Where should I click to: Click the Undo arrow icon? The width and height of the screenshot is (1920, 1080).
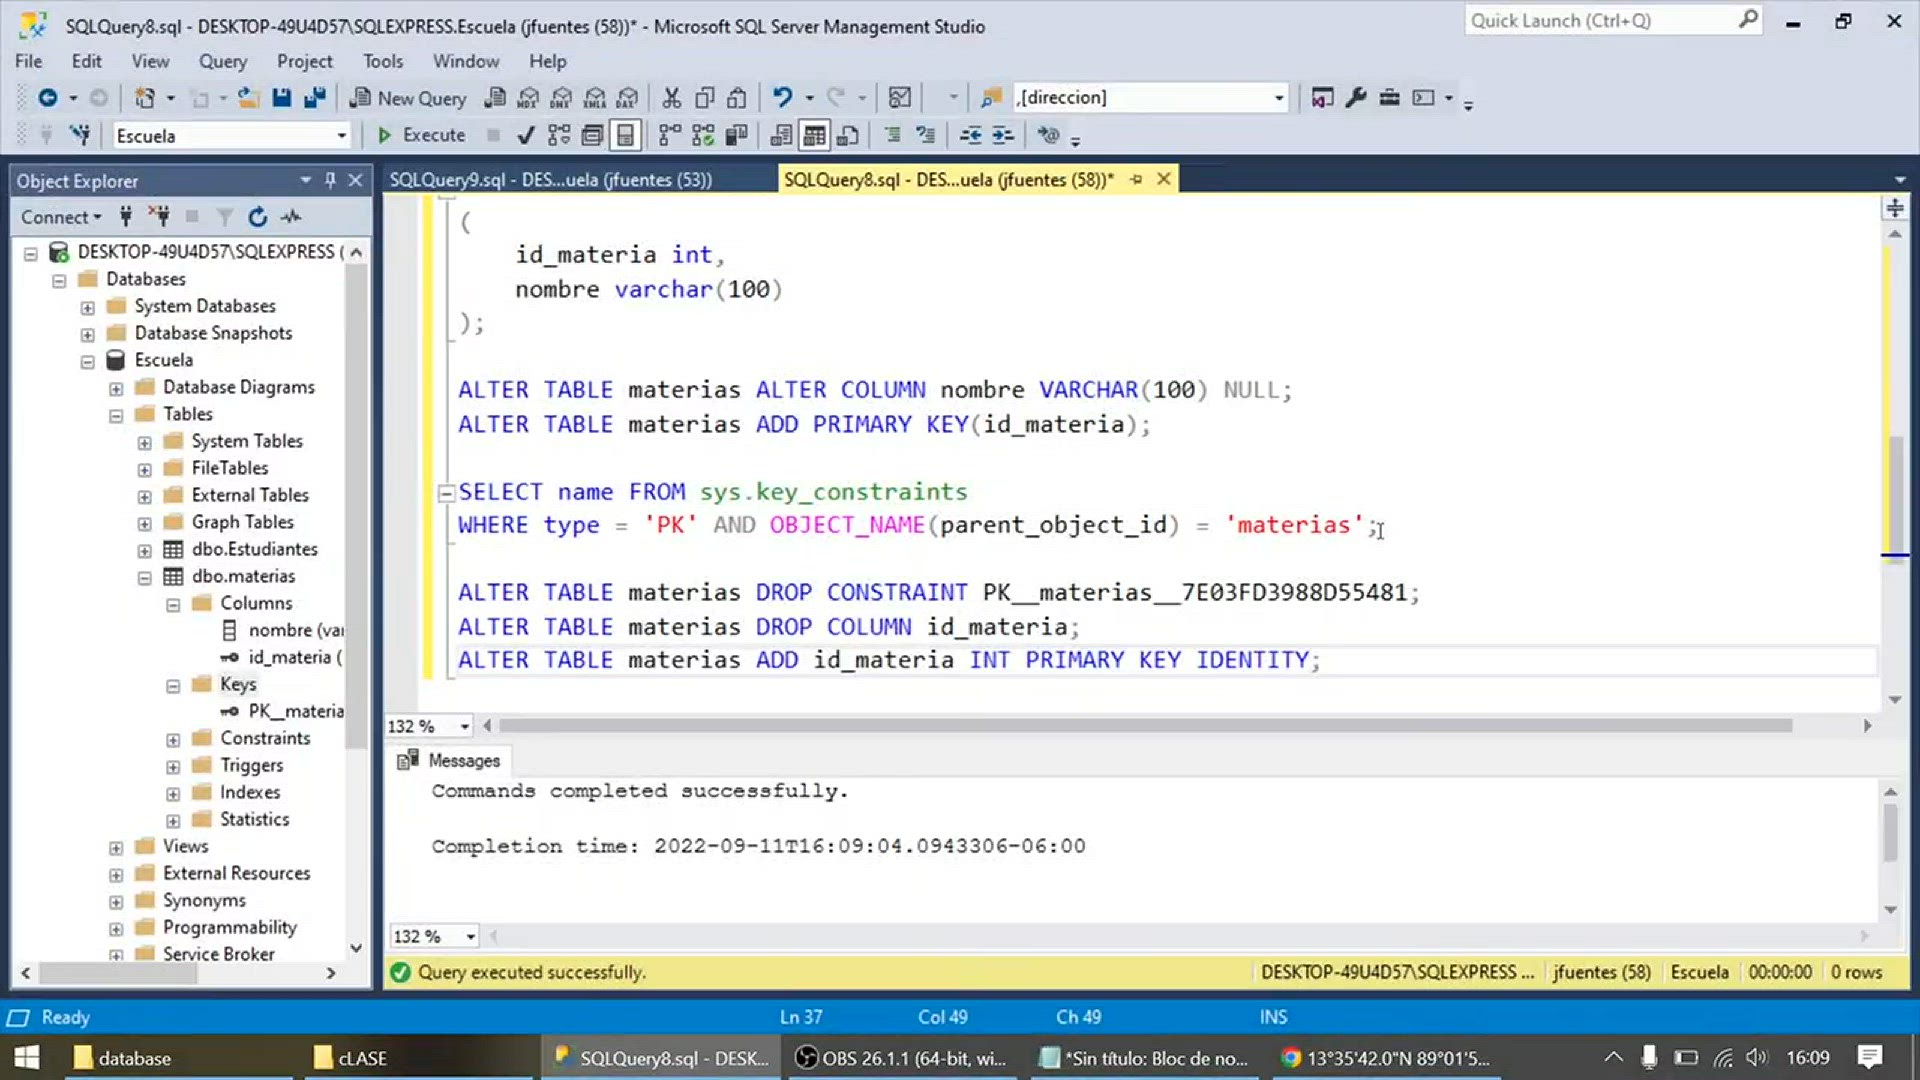click(x=782, y=97)
